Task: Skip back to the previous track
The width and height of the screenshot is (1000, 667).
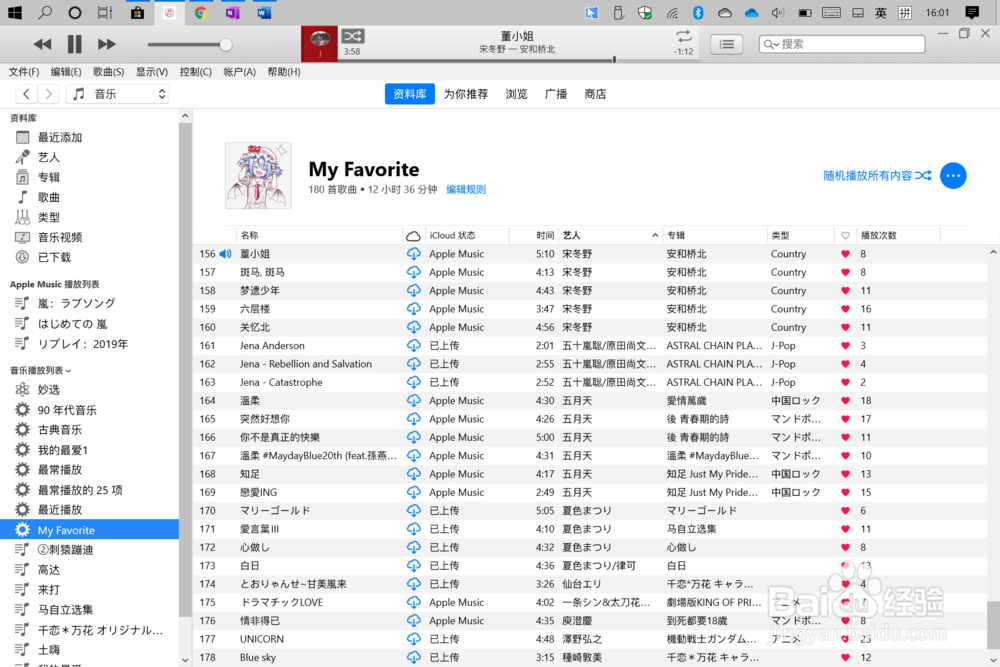Action: point(42,44)
